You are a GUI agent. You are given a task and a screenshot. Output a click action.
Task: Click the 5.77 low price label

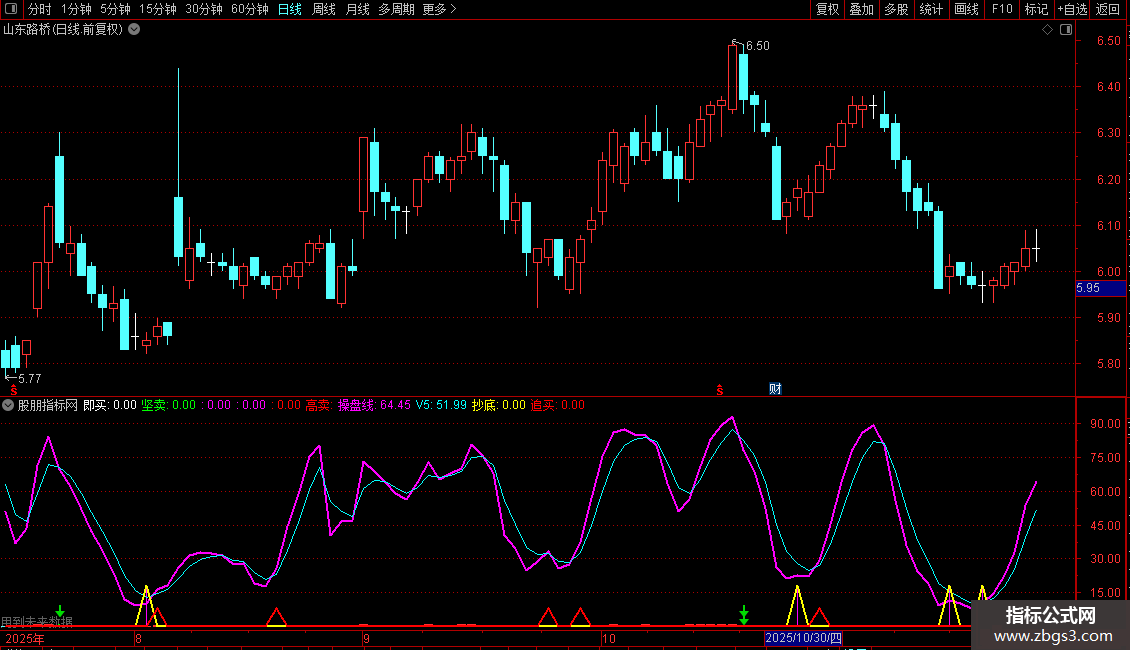pos(30,378)
